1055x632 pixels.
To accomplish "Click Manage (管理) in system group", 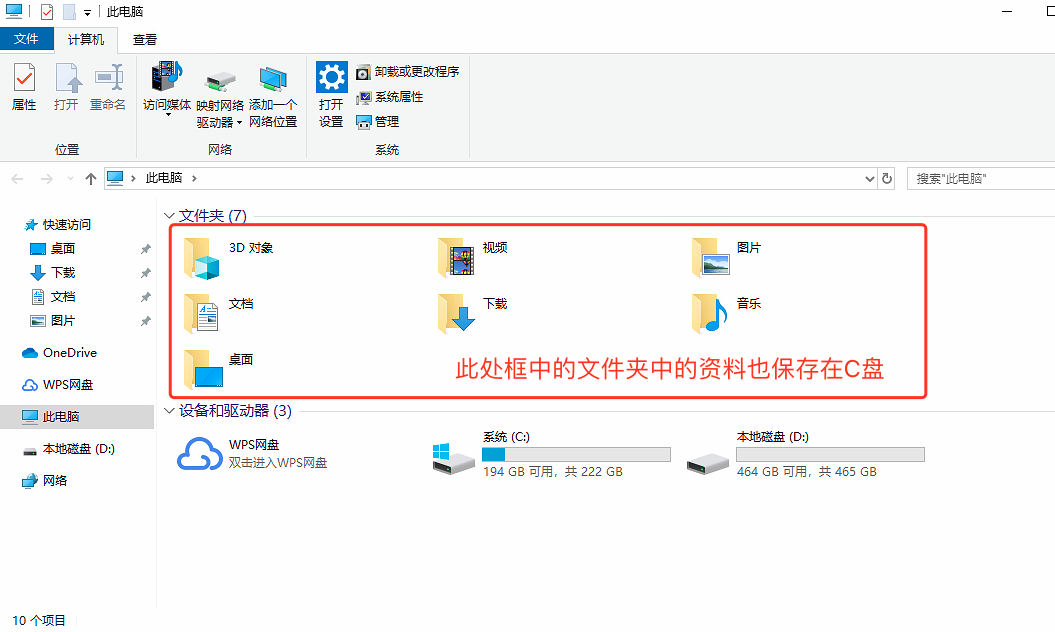I will pos(378,122).
